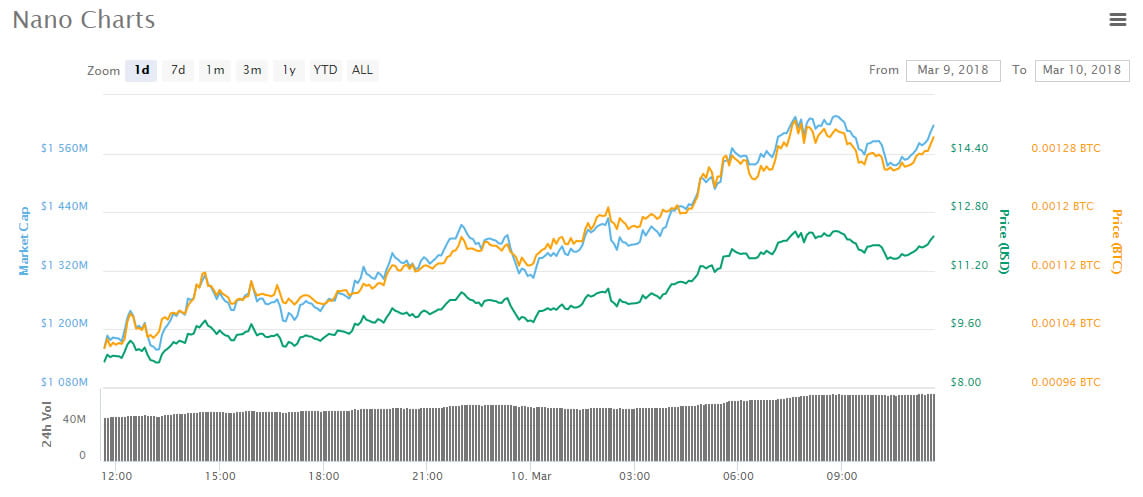
Task: Toggle the Price (USD) axis label
Action: (1003, 241)
